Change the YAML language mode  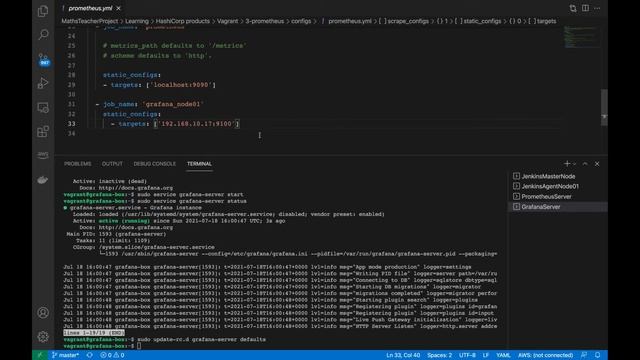[x=503, y=355]
